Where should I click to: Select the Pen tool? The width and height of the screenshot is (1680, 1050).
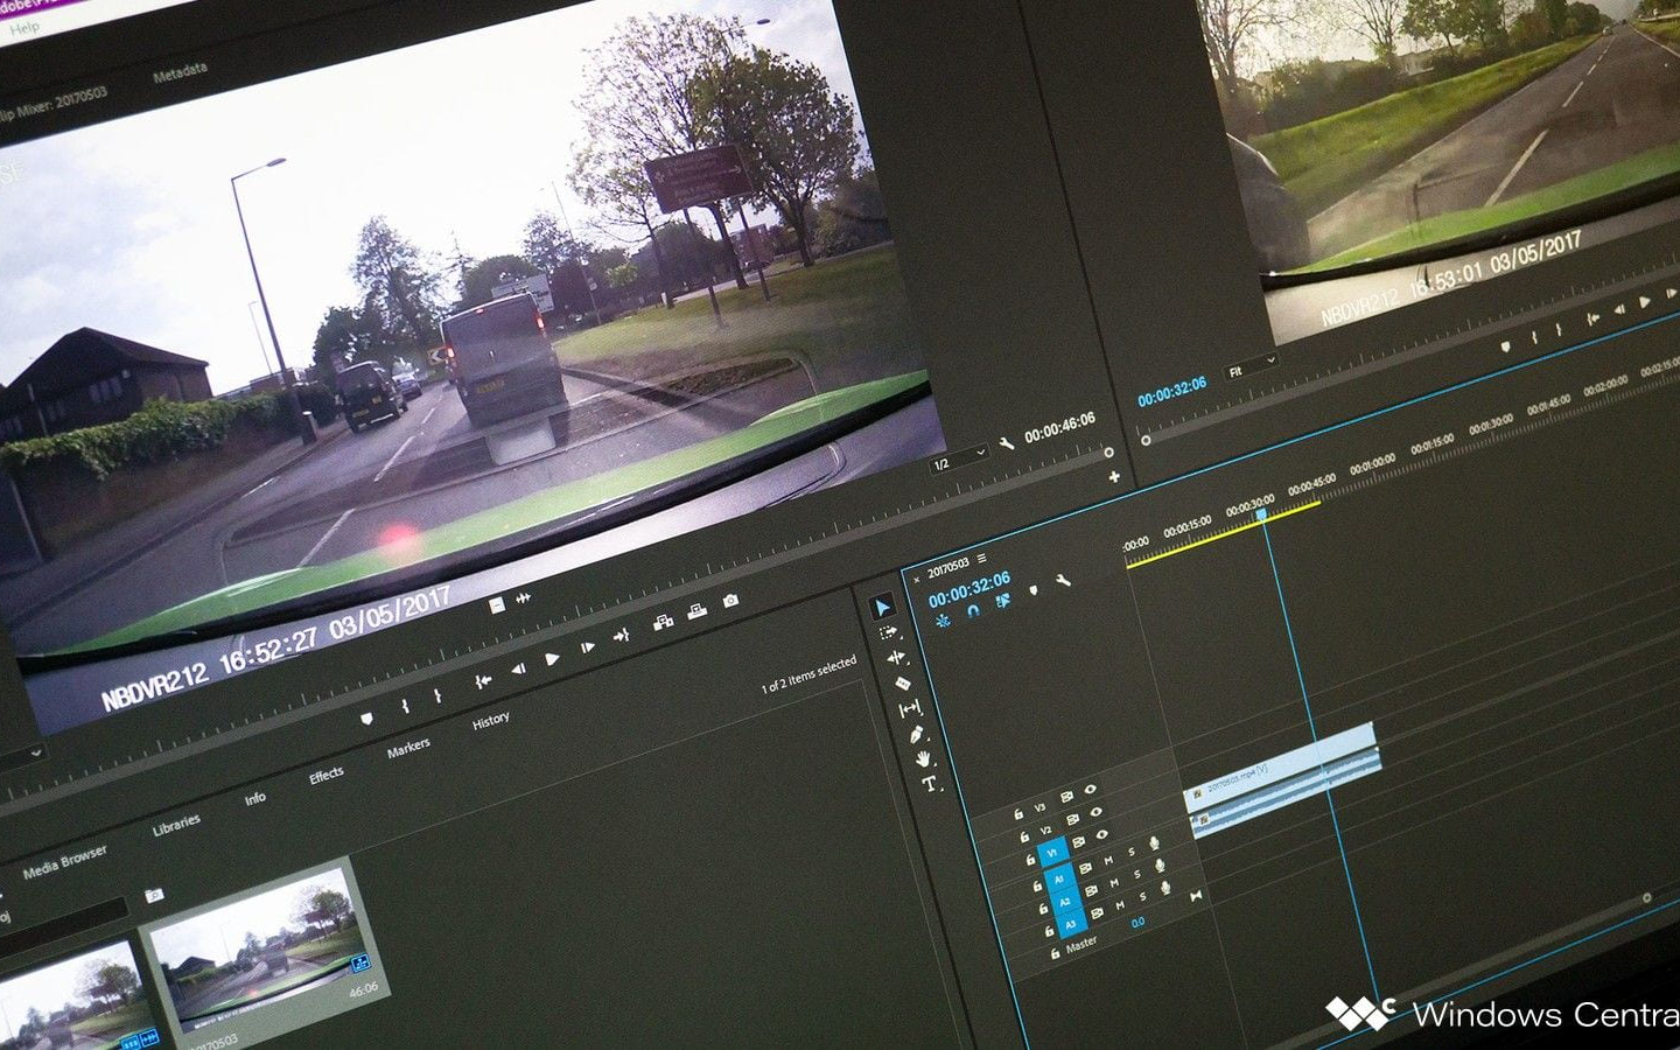[x=916, y=735]
